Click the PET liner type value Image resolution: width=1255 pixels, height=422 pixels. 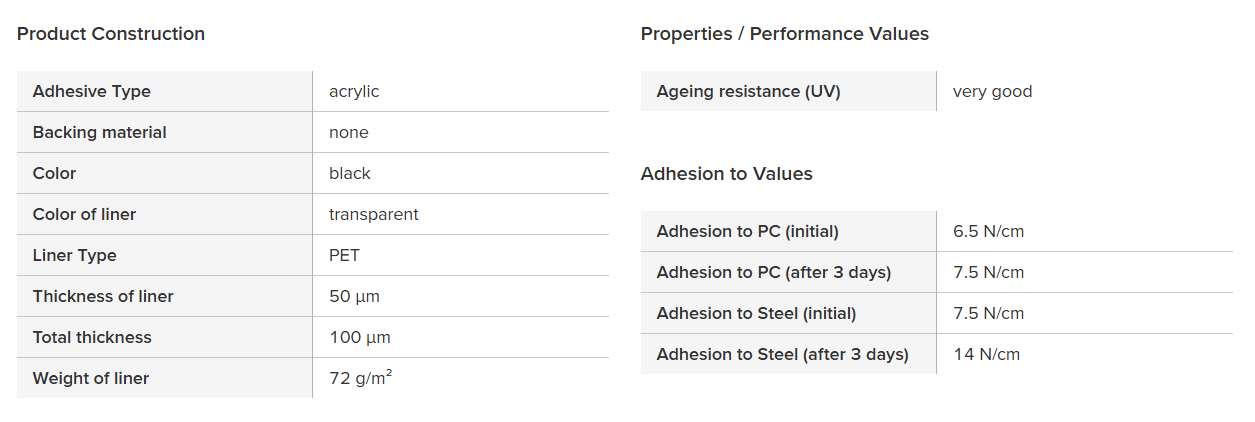click(x=344, y=255)
